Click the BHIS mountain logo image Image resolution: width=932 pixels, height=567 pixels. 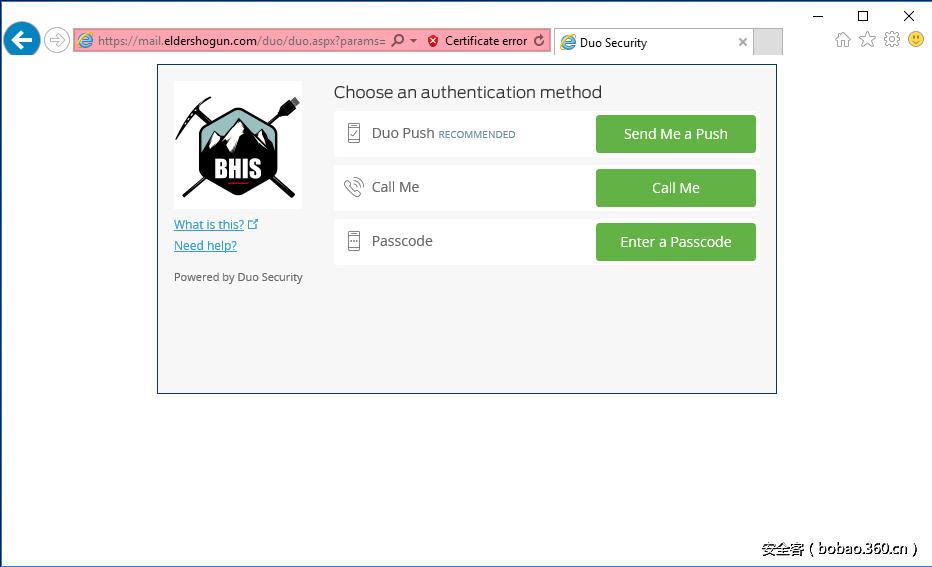tap(238, 145)
